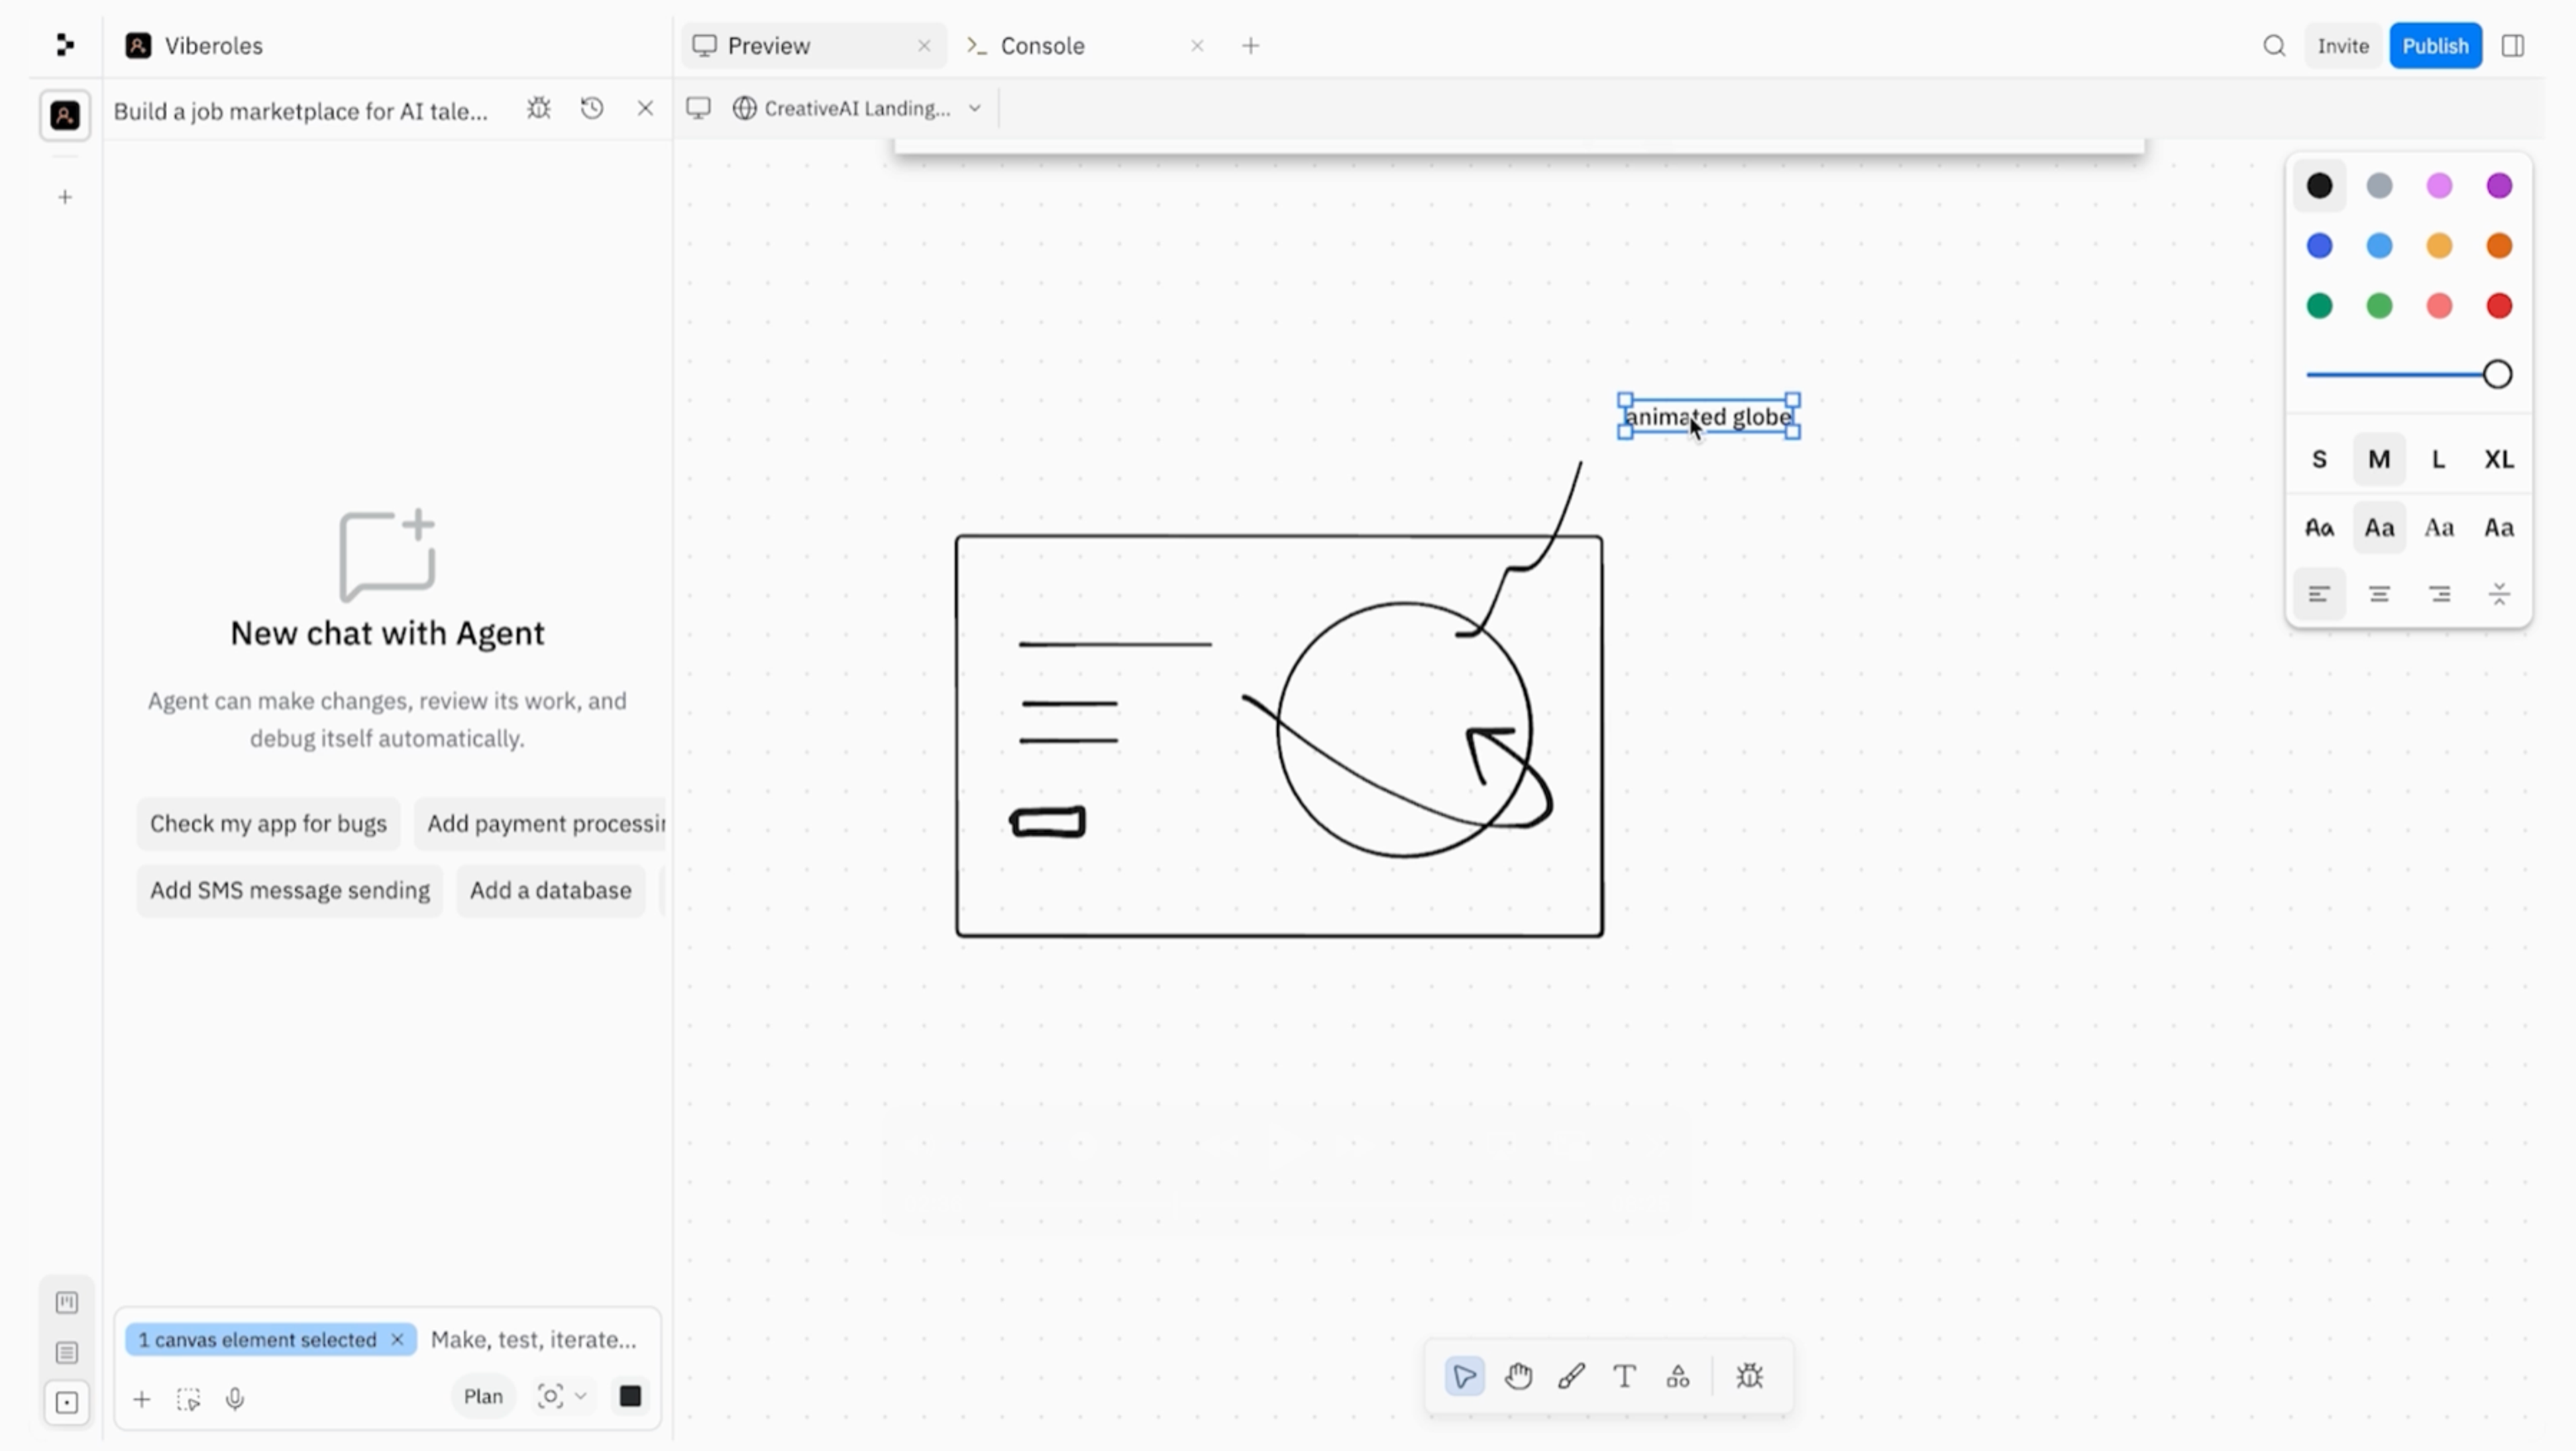Toggle the right sidebar panel icon

pyautogui.click(x=2512, y=46)
